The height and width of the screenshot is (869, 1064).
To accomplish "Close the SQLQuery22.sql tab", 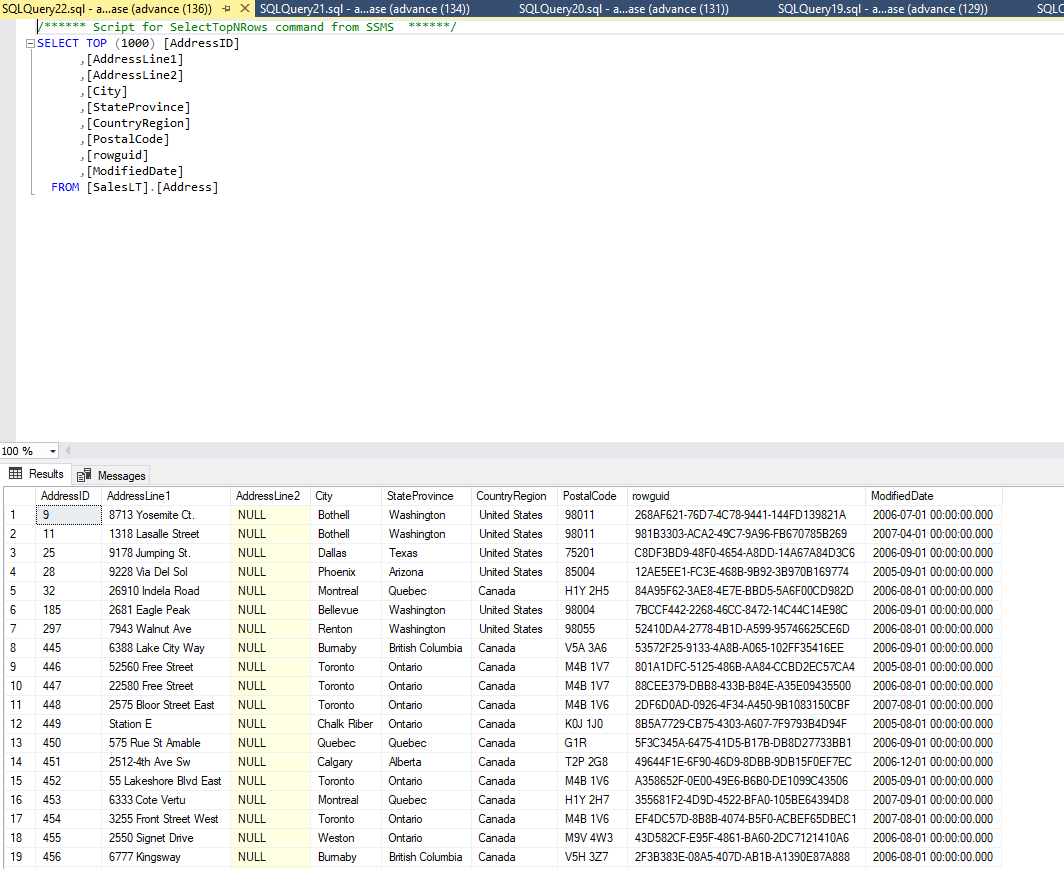I will tap(245, 9).
